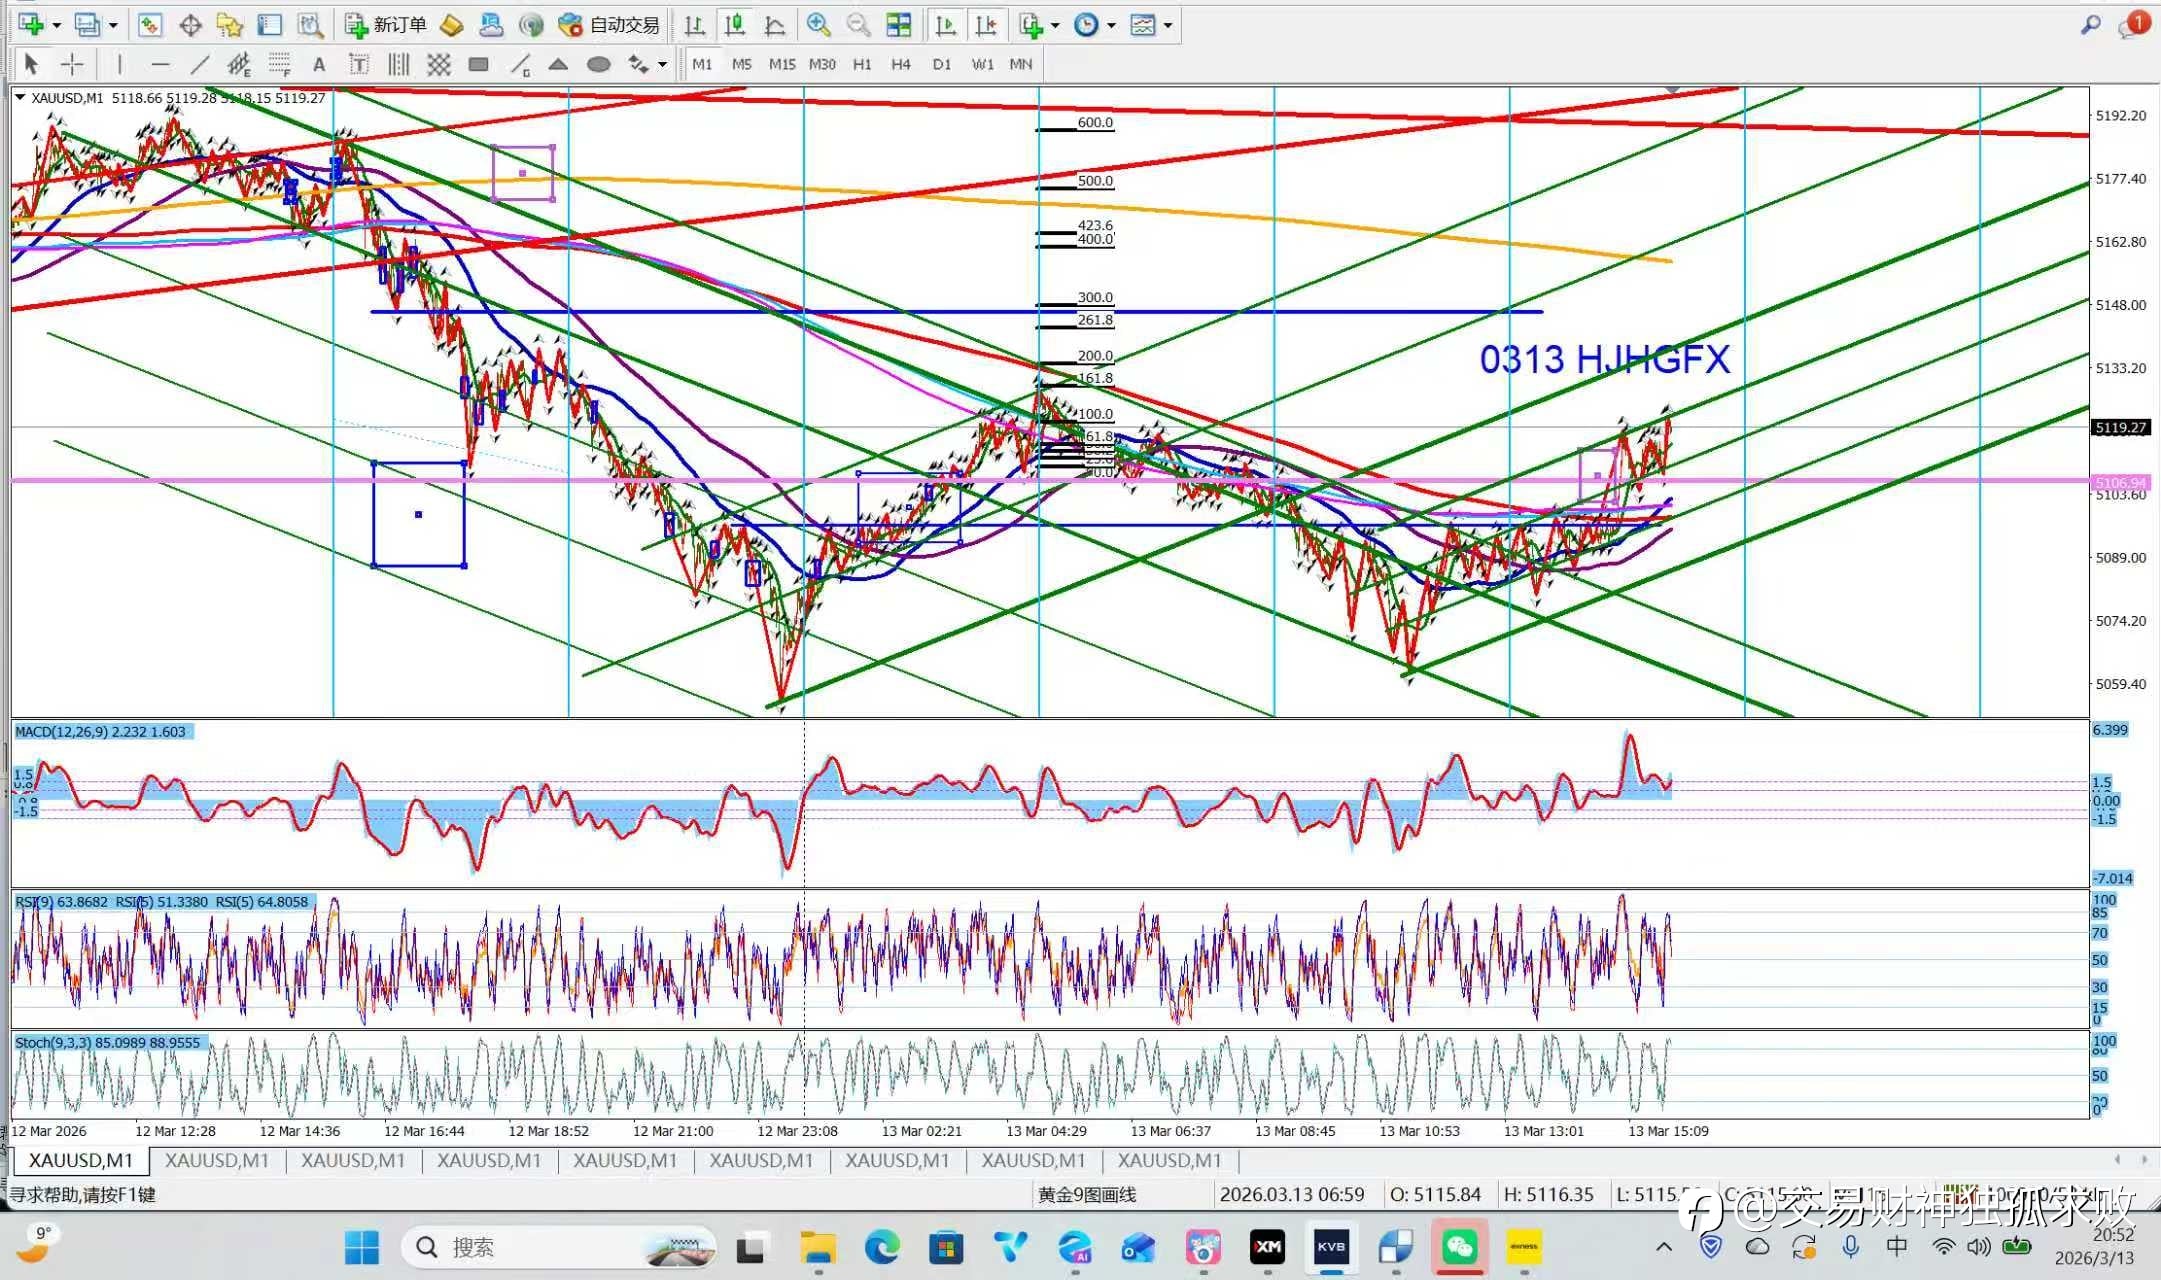Select the ellipse shape tool
The width and height of the screenshot is (2161, 1280).
click(x=598, y=65)
